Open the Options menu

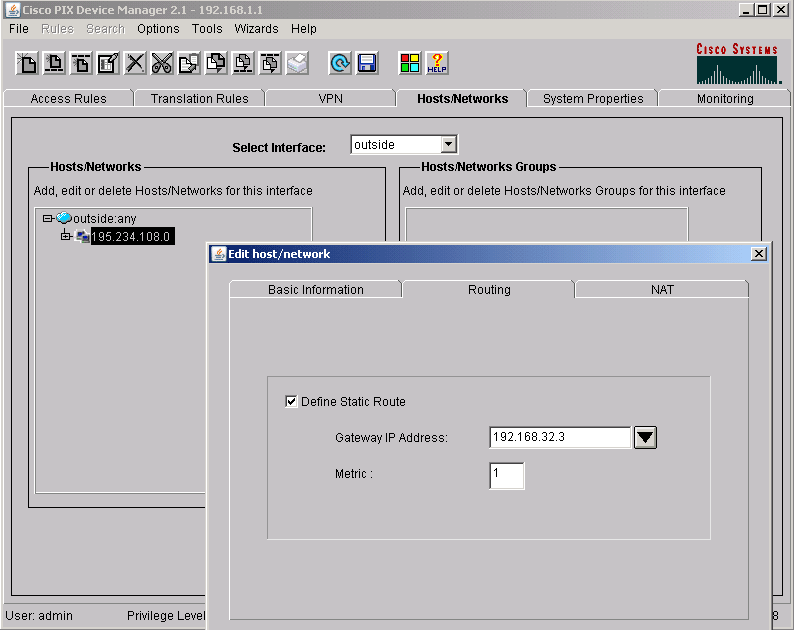[x=158, y=29]
